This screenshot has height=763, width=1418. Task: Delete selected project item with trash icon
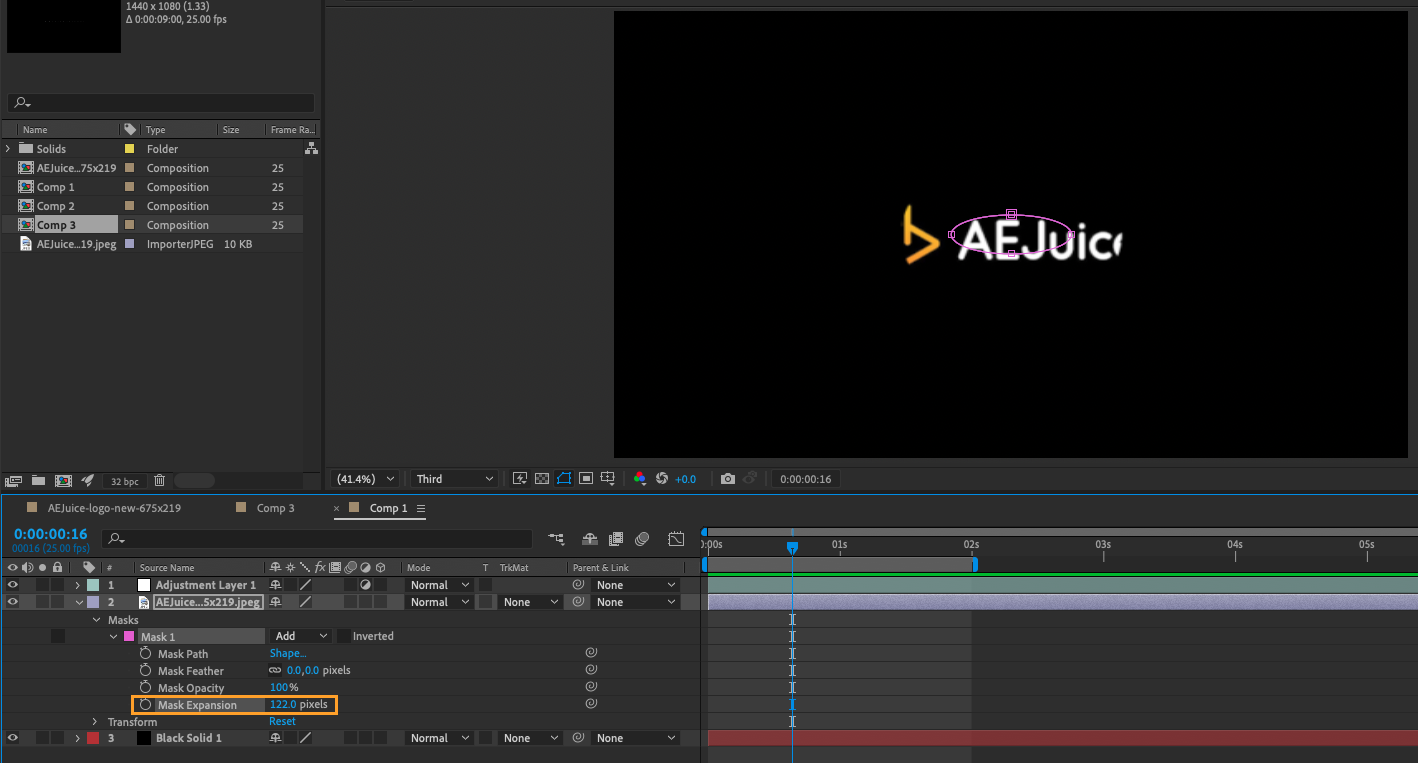click(159, 481)
